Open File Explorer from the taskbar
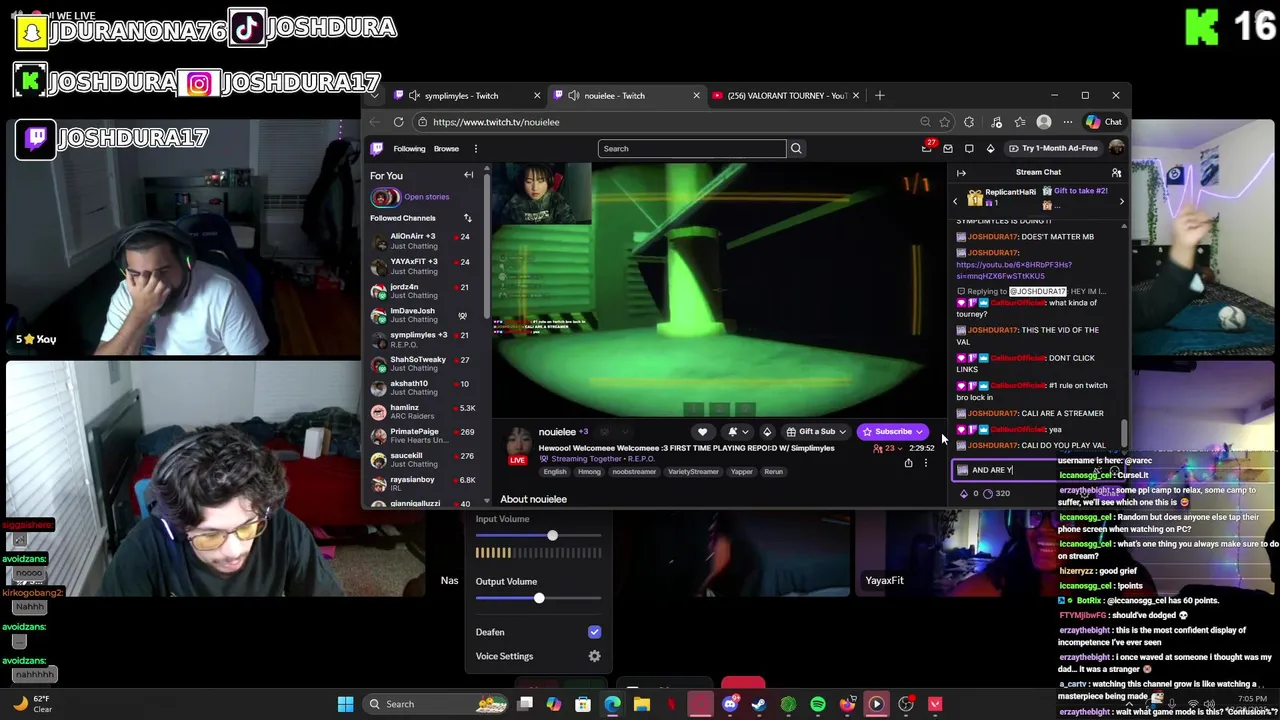Screen dimensions: 1280x720 click(x=642, y=704)
